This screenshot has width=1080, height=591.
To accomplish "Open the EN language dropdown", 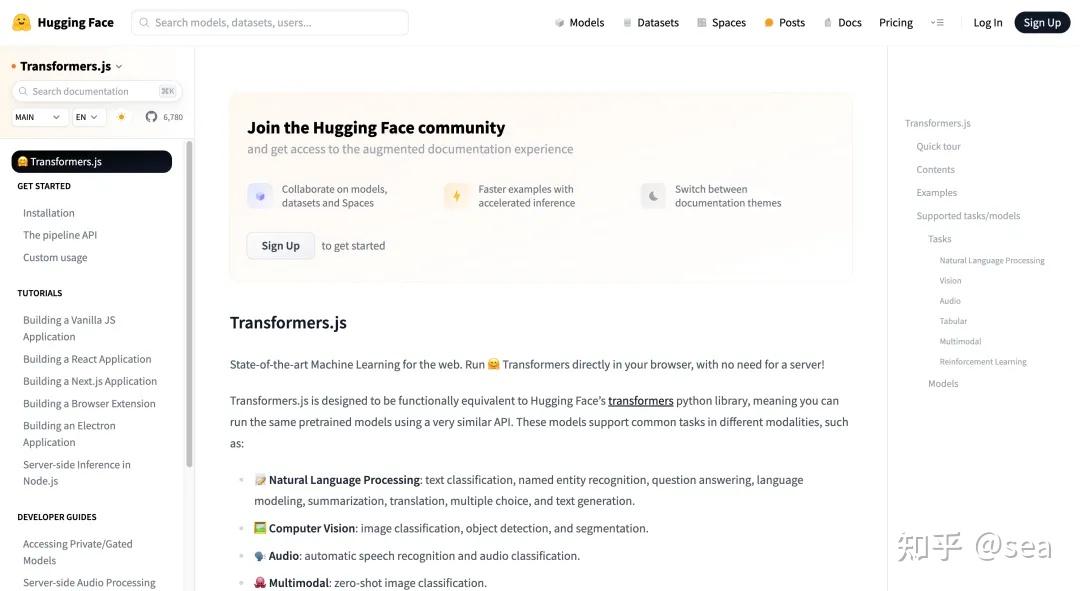I will point(89,117).
